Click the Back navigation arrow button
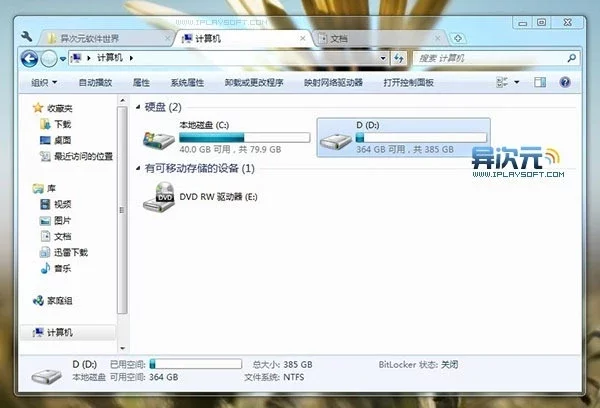 pyautogui.click(x=29, y=59)
